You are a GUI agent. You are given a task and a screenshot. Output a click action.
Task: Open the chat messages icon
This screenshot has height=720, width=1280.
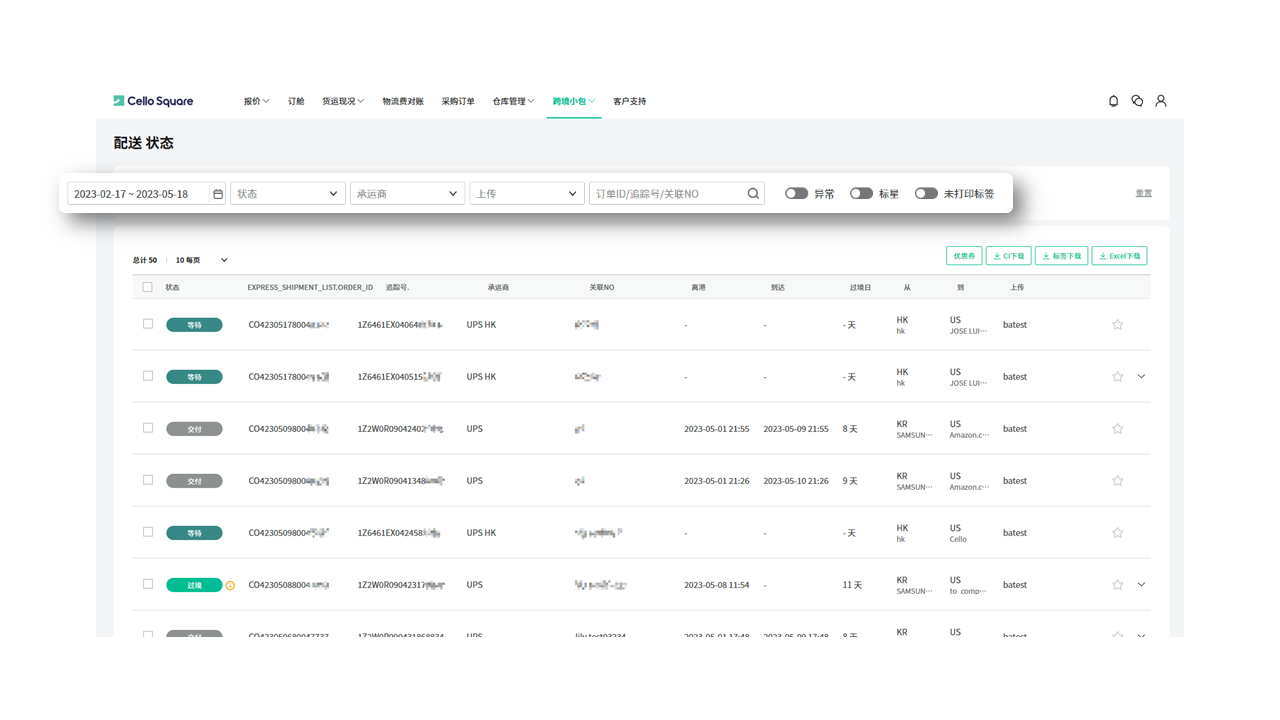point(1137,101)
